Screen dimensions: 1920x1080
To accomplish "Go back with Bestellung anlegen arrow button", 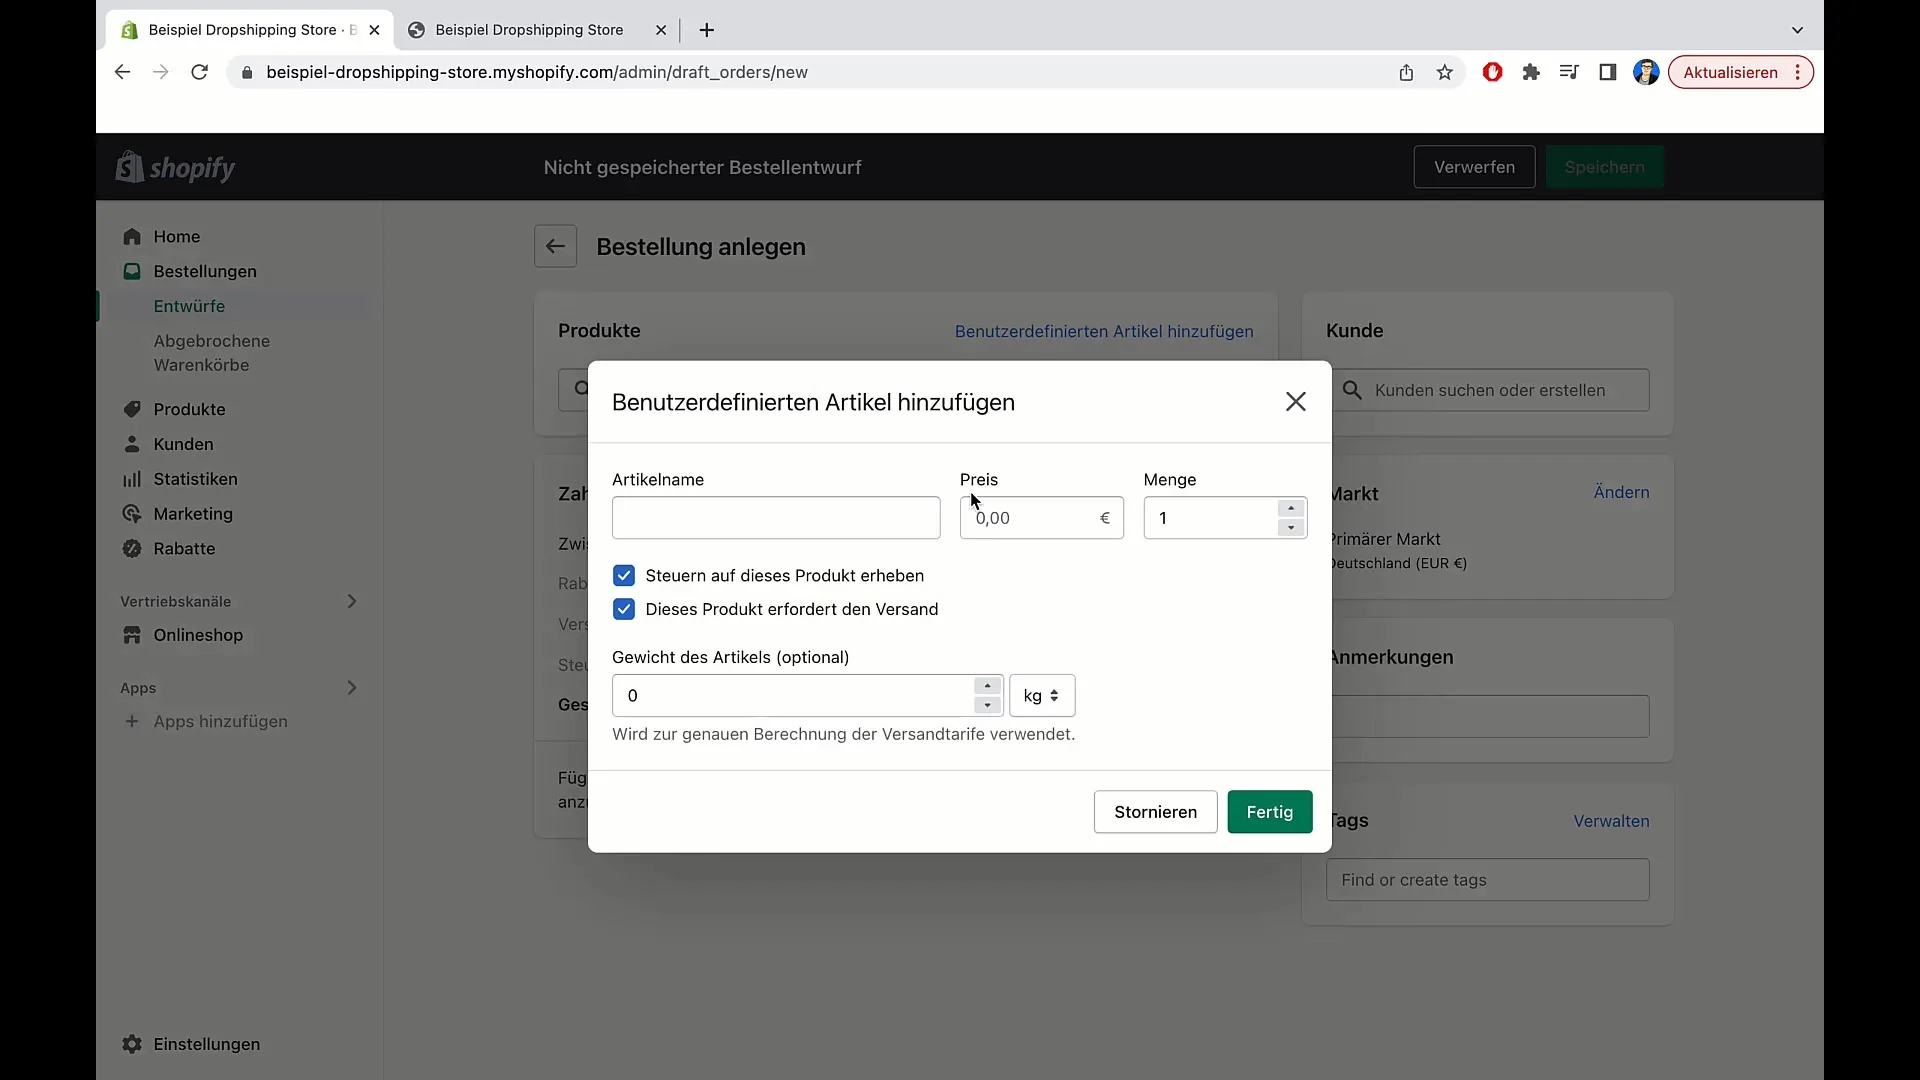I will pos(555,246).
